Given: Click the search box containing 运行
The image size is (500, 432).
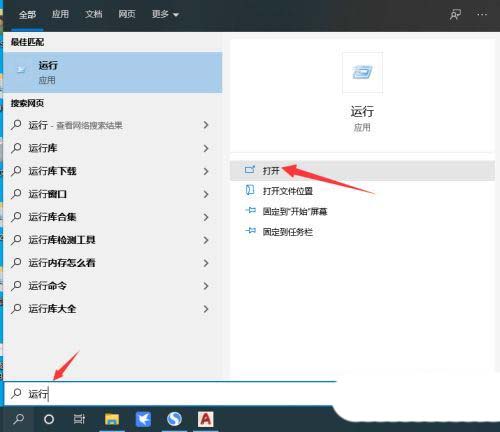Looking at the screenshot, I should click(x=170, y=394).
